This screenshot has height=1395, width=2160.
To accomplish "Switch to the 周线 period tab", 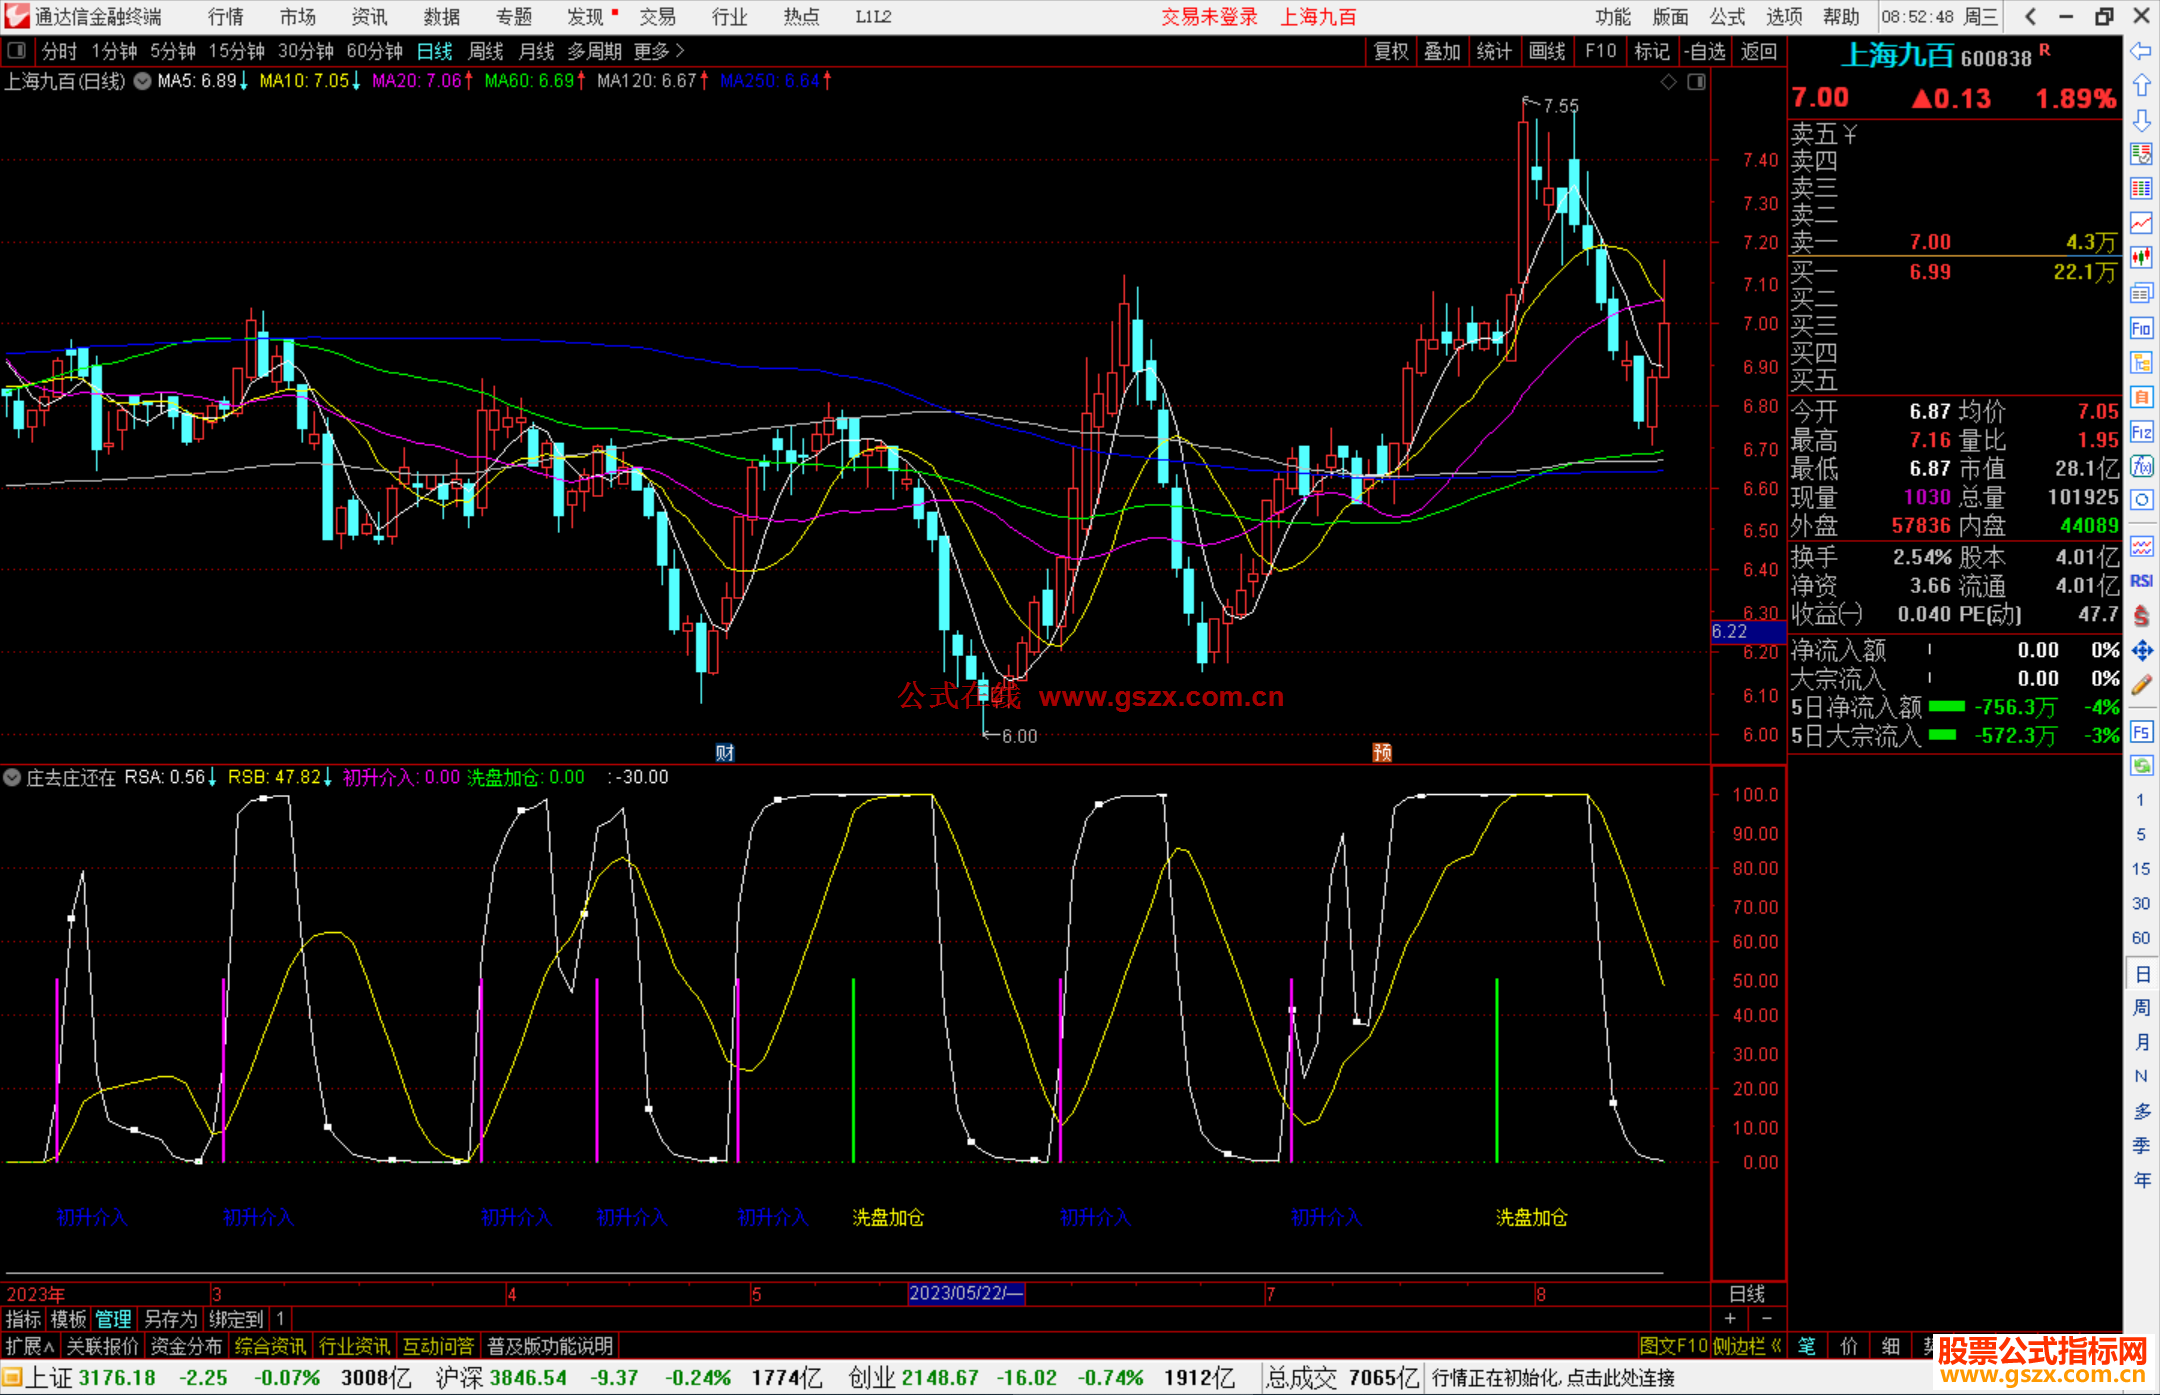I will [486, 51].
